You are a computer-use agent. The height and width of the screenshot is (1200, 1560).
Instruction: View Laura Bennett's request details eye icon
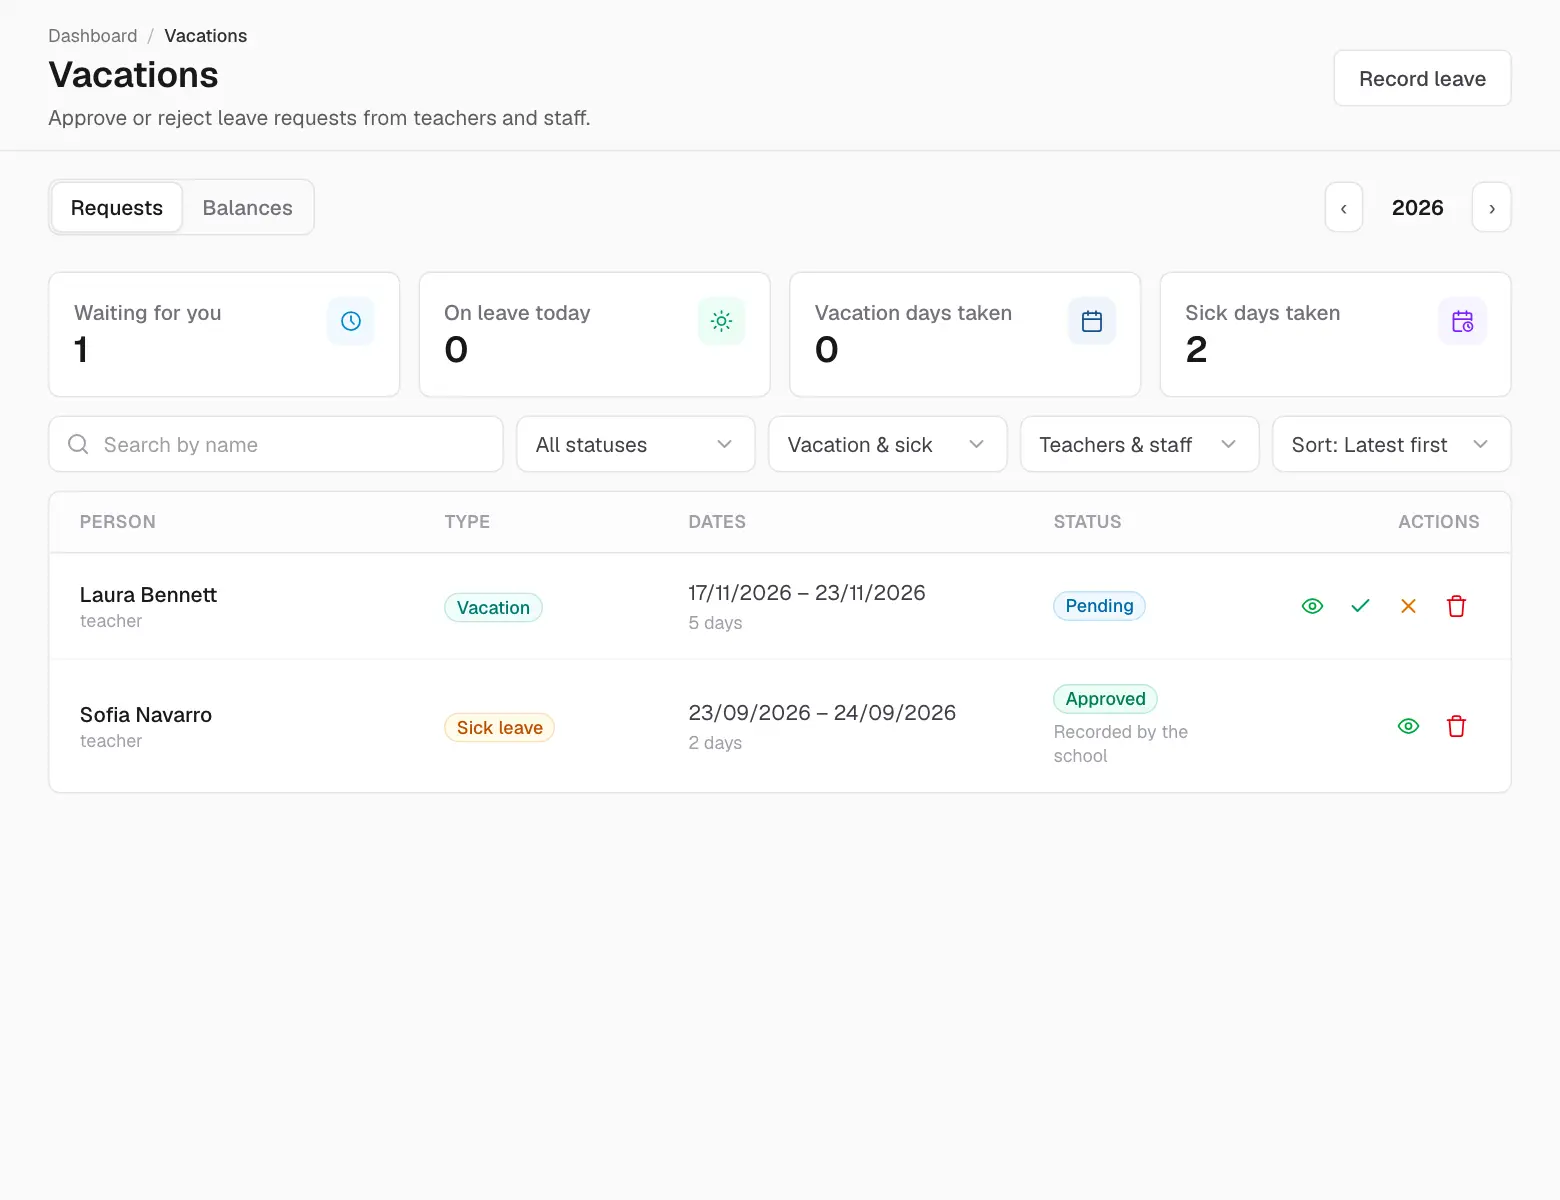[x=1312, y=606]
